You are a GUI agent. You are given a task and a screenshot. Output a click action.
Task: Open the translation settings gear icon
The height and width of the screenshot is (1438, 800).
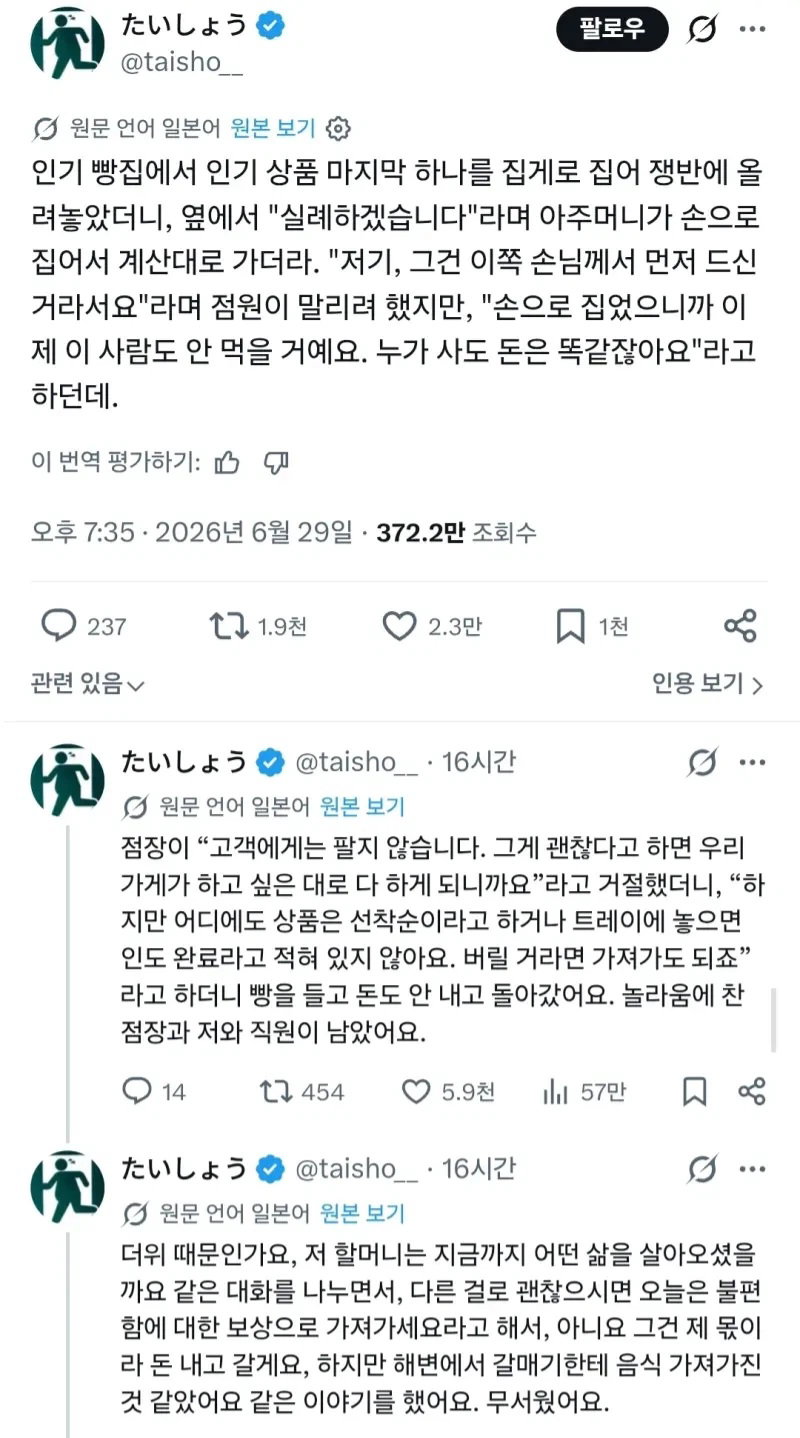click(x=339, y=128)
